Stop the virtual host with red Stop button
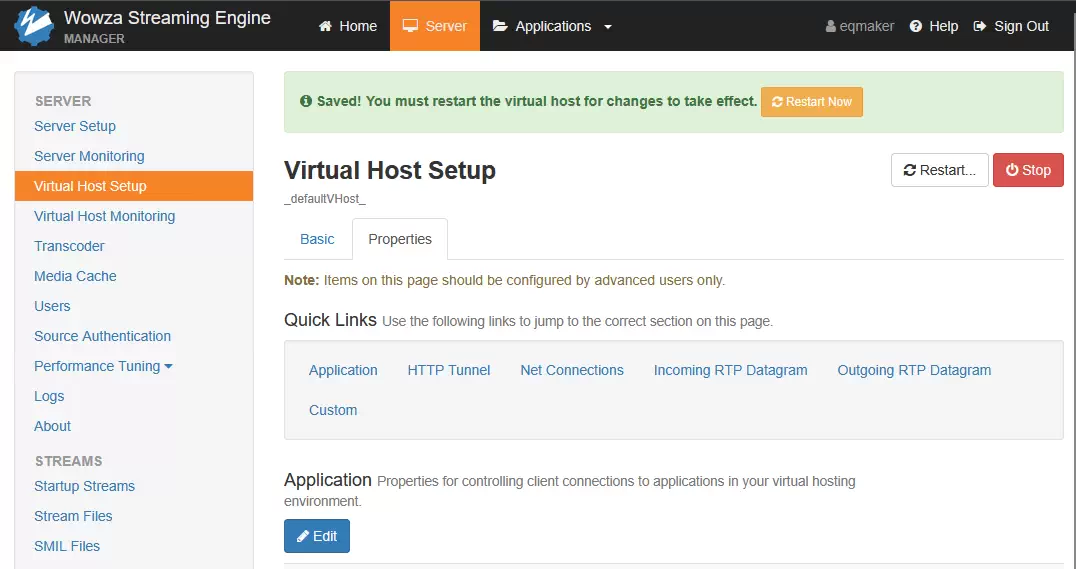The height and width of the screenshot is (569, 1076). click(1028, 170)
